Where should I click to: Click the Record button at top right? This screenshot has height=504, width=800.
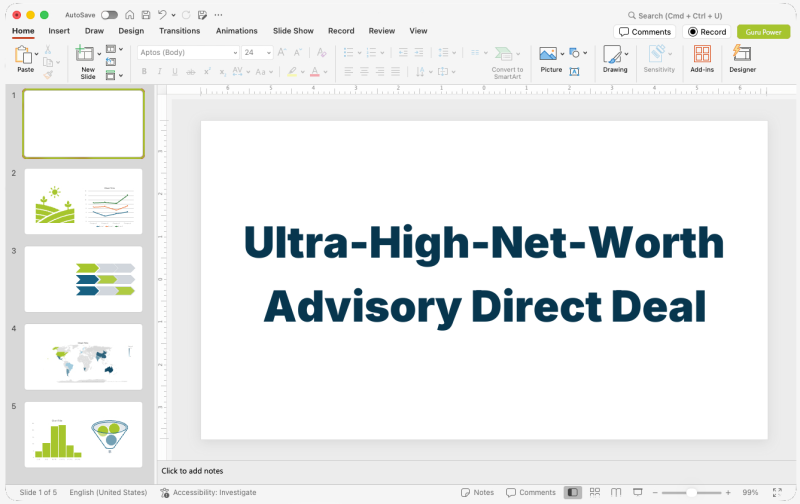707,32
